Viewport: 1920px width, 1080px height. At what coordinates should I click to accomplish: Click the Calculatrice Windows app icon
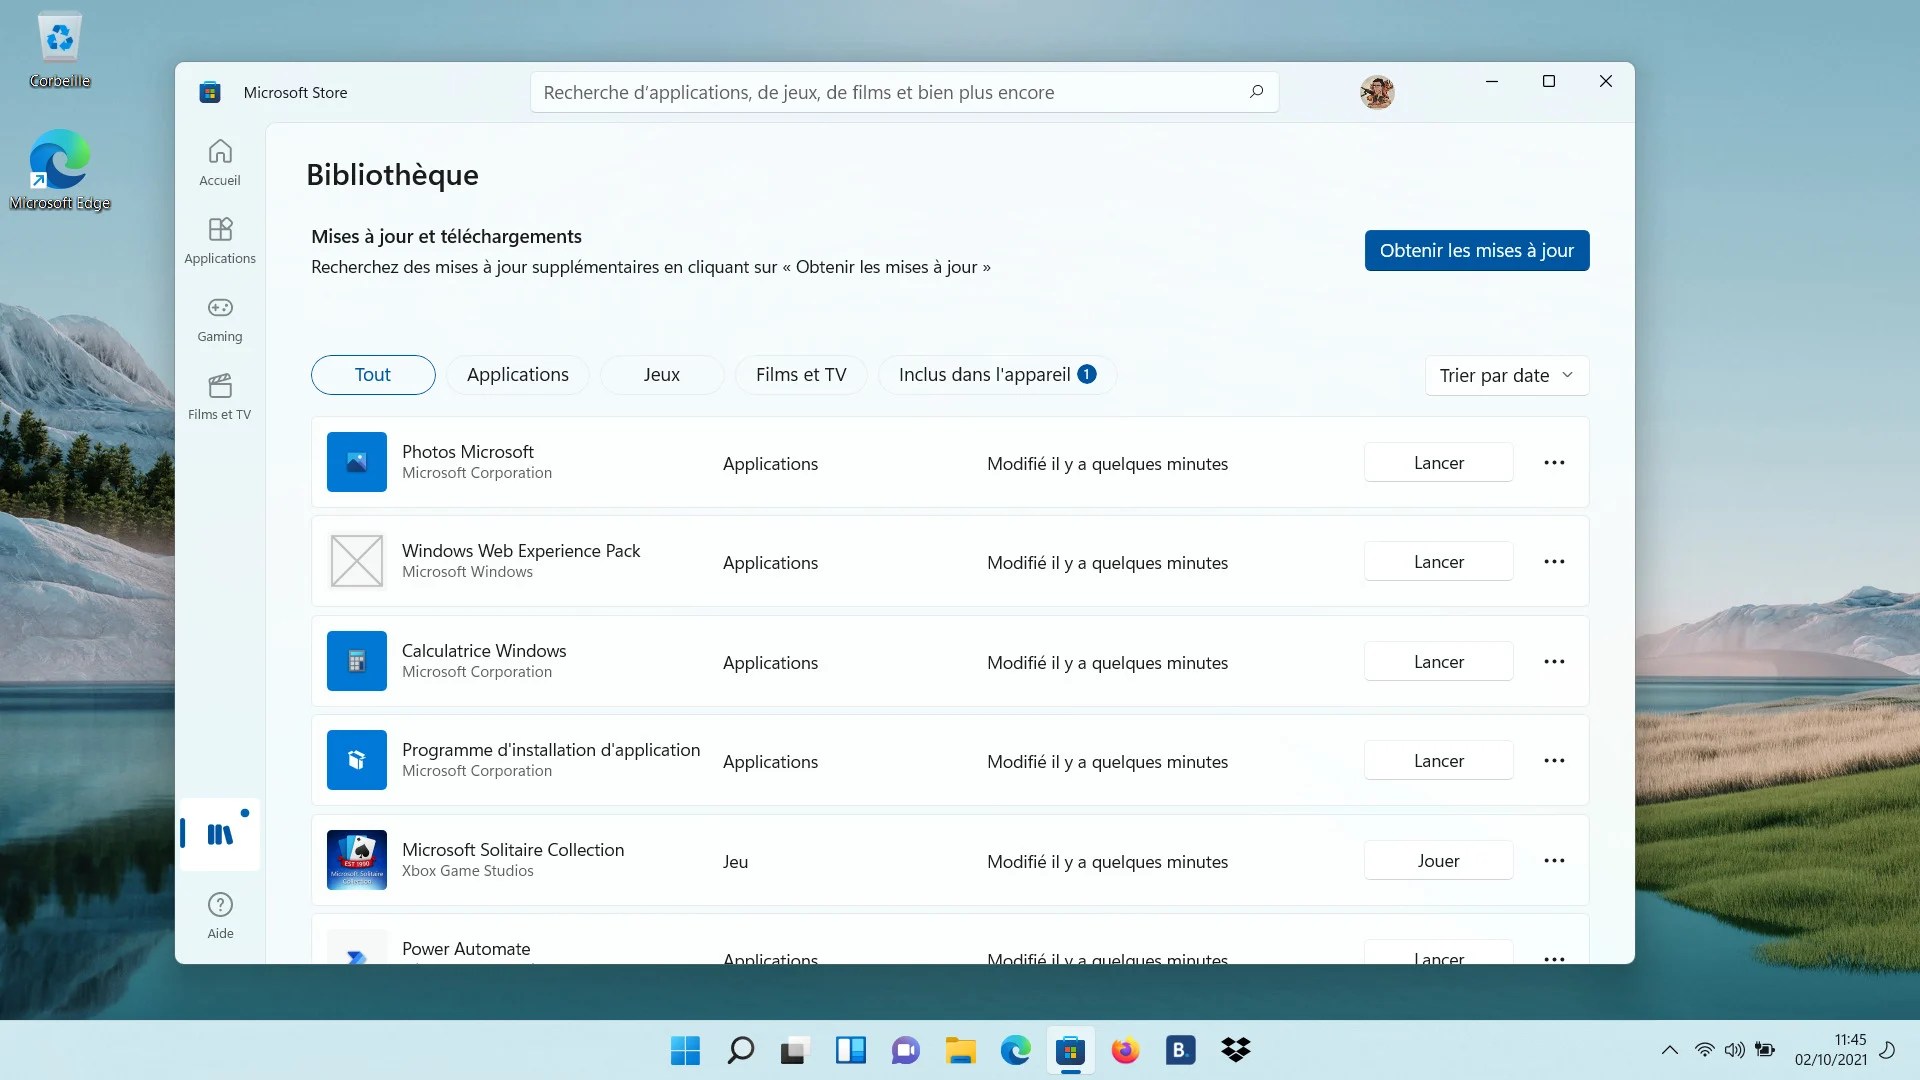coord(357,661)
